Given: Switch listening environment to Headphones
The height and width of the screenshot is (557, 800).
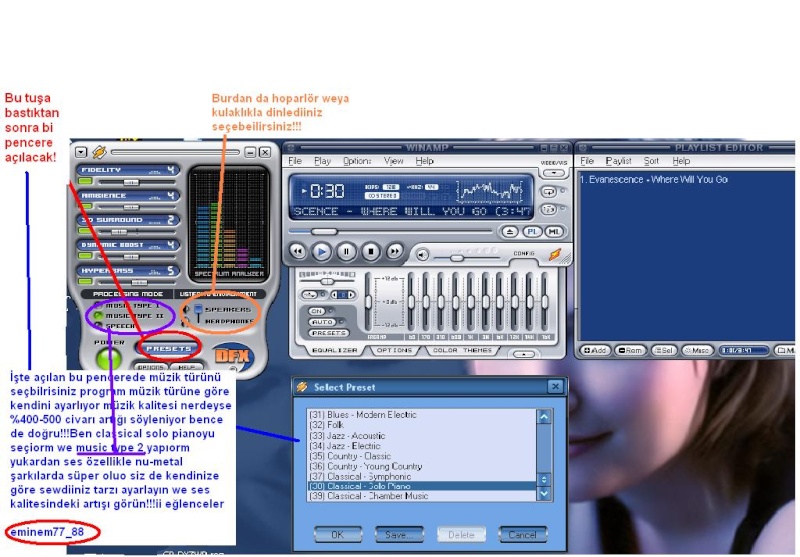Looking at the screenshot, I should coord(229,321).
